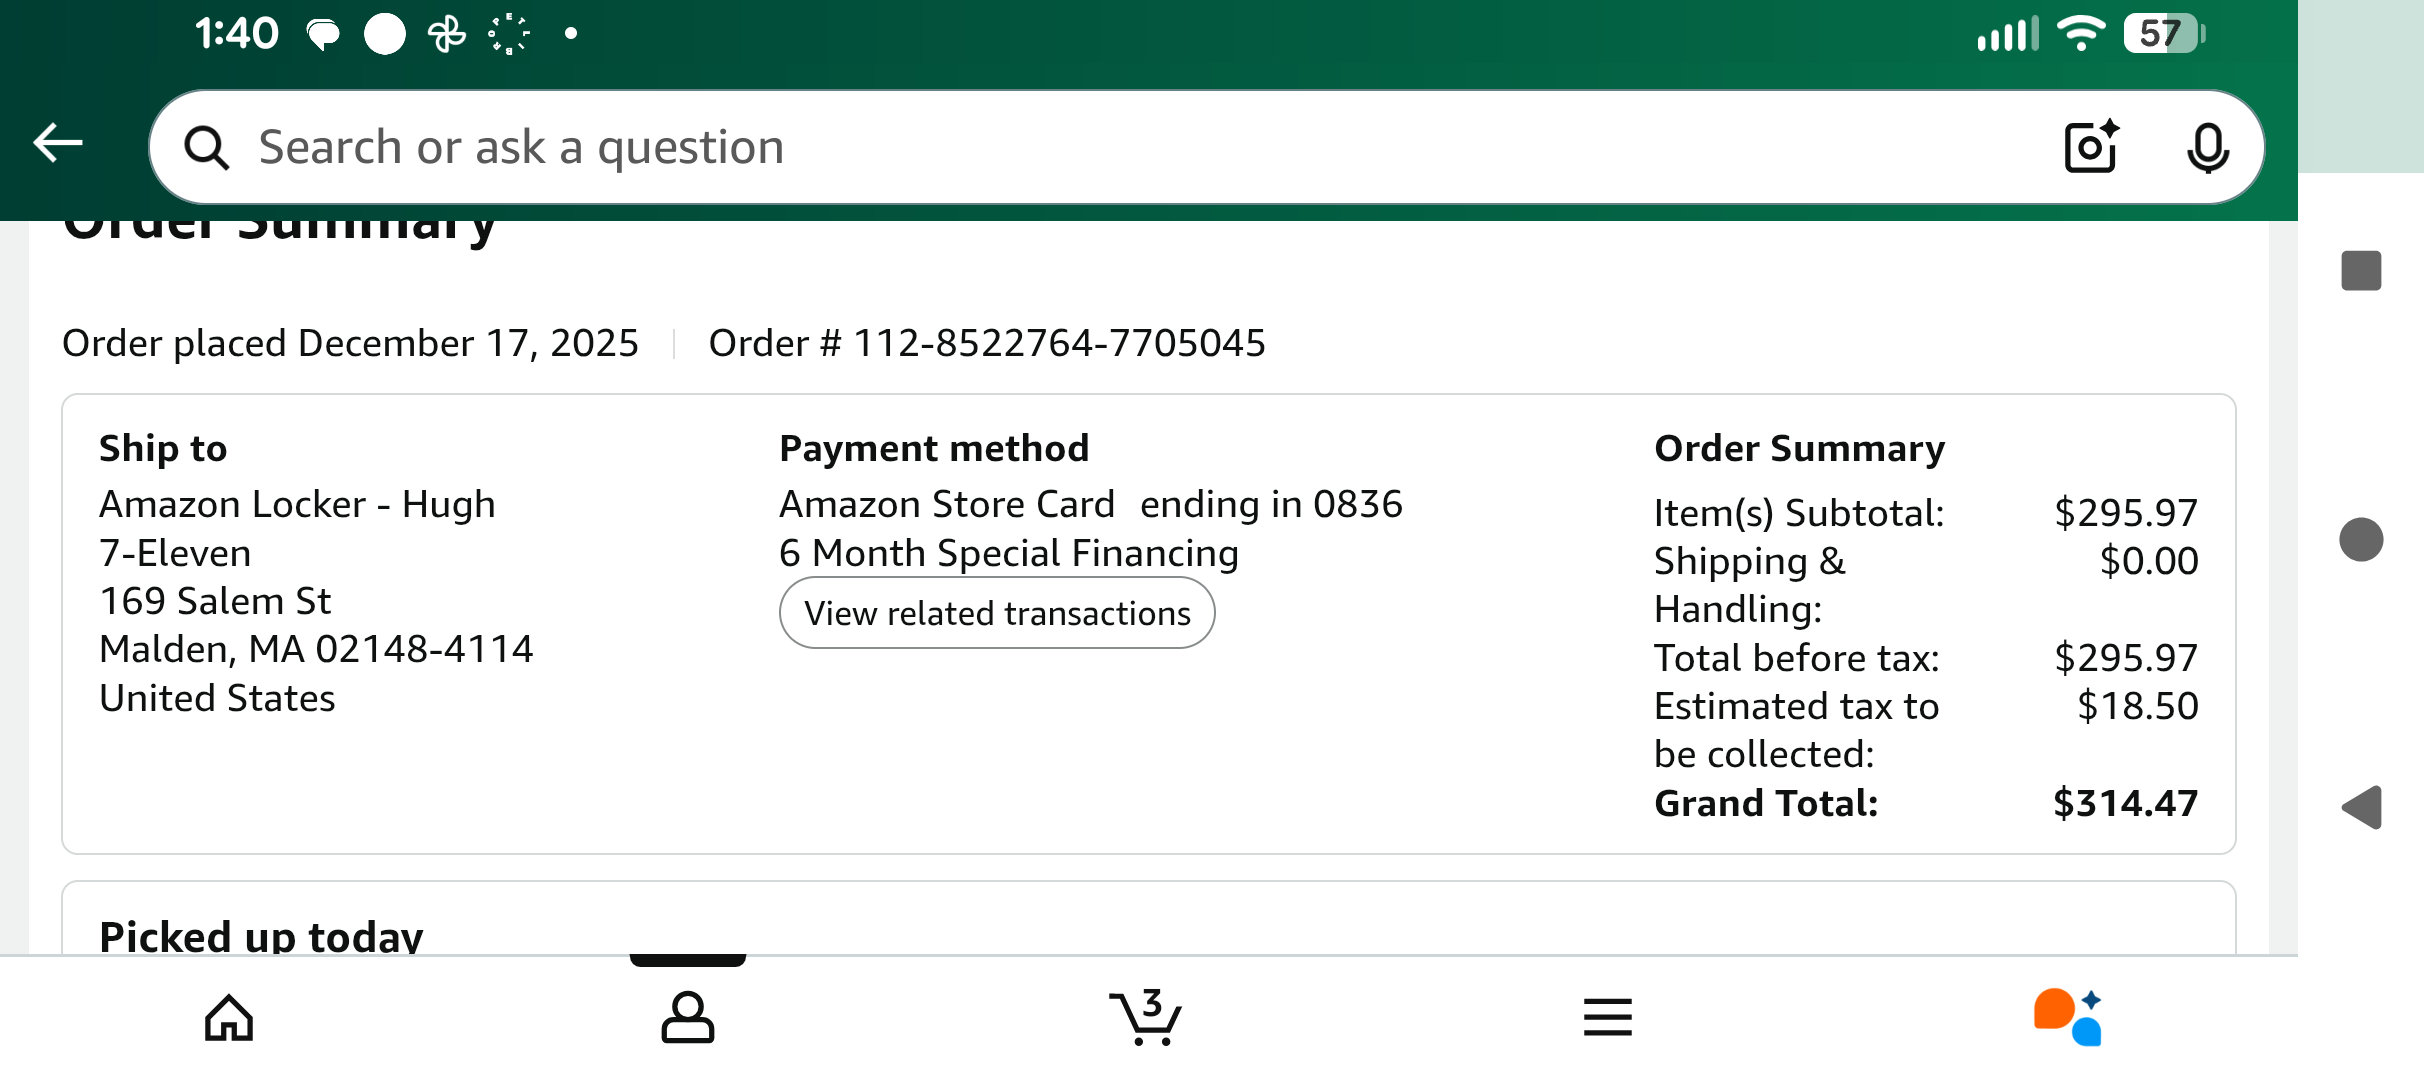Open the hamburger menu tab

(1607, 1018)
